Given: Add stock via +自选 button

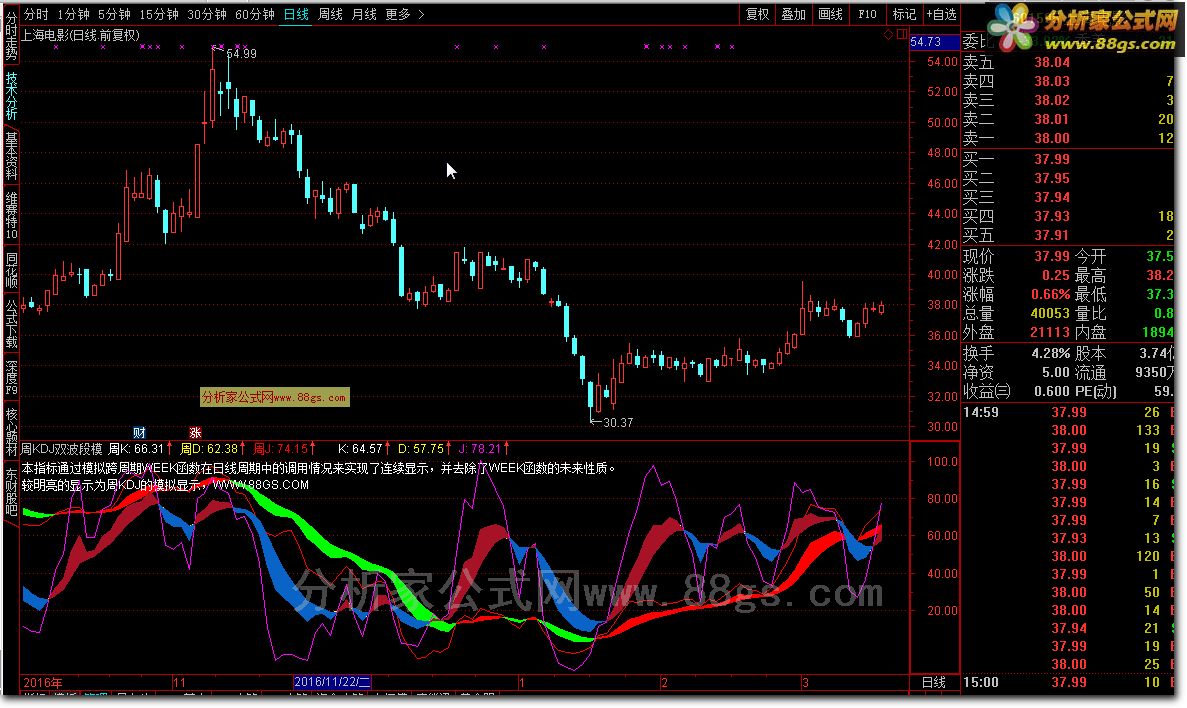Looking at the screenshot, I should [x=942, y=14].
